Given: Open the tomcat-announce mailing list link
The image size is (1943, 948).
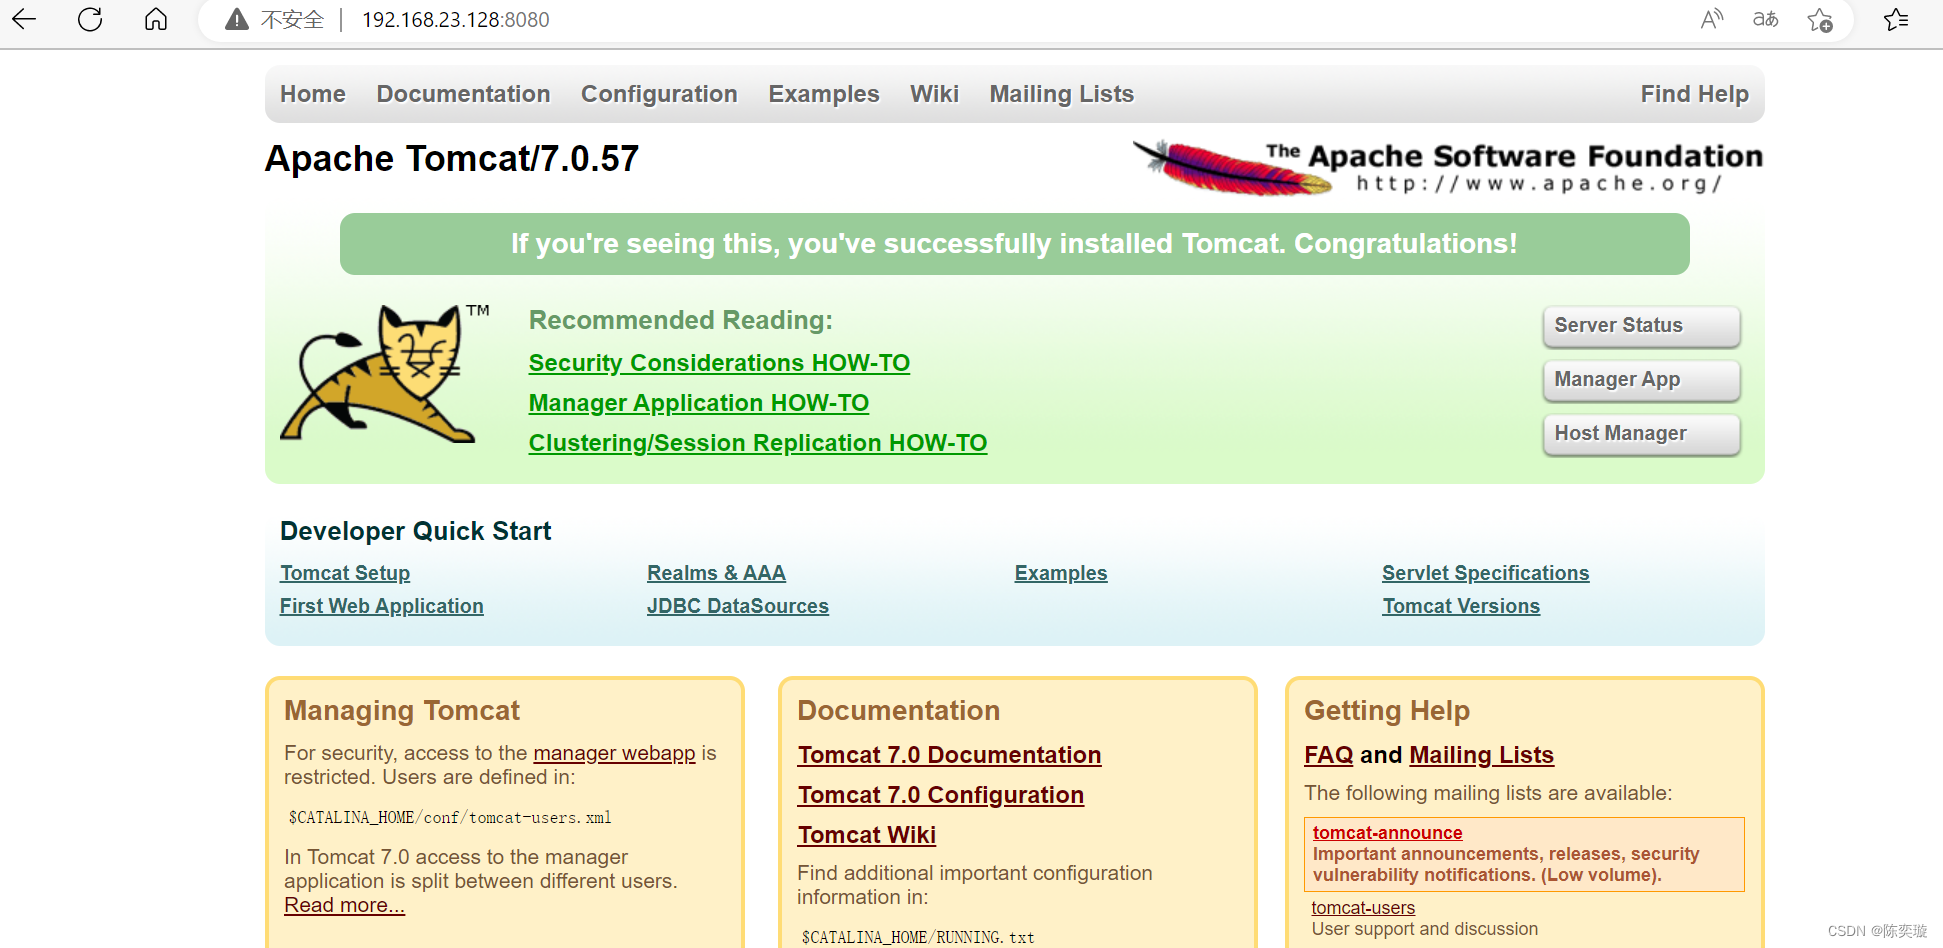Looking at the screenshot, I should 1387,833.
